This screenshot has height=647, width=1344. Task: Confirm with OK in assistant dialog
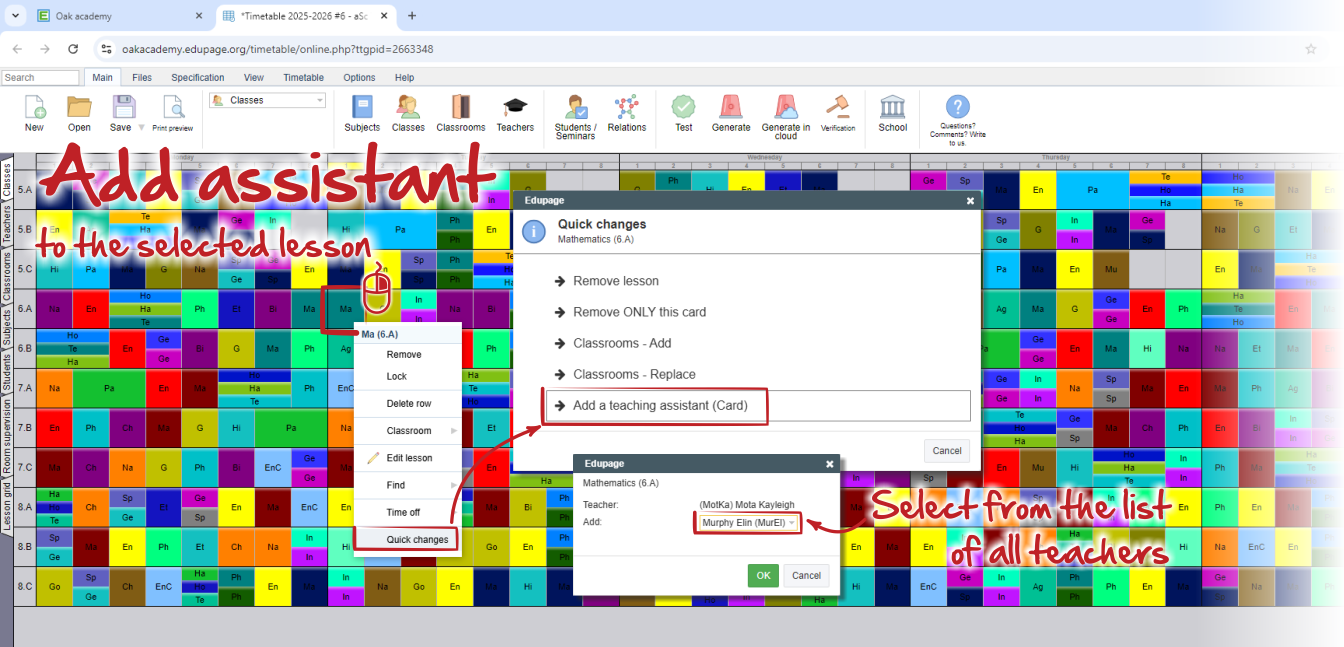coord(763,576)
